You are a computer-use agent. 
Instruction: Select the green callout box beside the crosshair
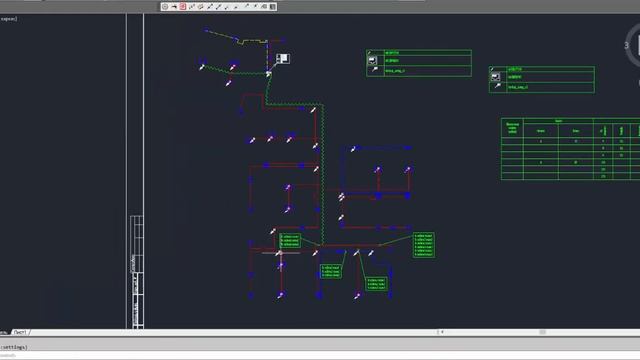click(290, 240)
